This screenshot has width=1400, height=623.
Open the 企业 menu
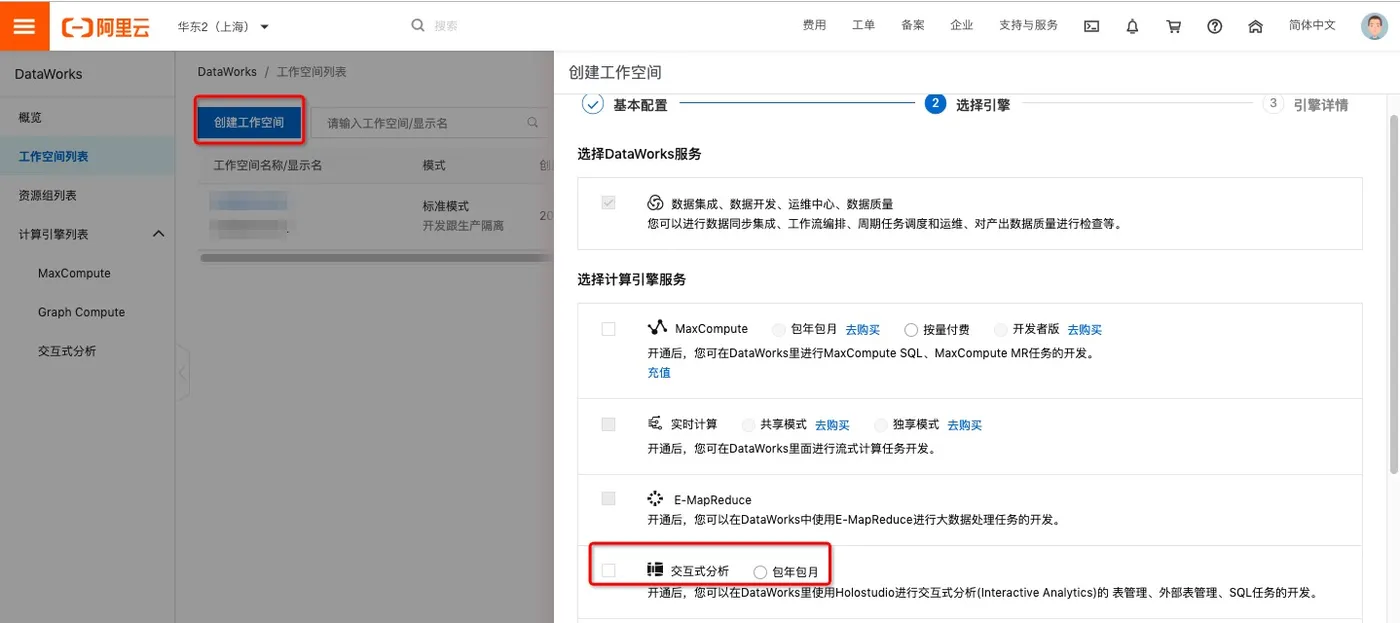(x=961, y=26)
